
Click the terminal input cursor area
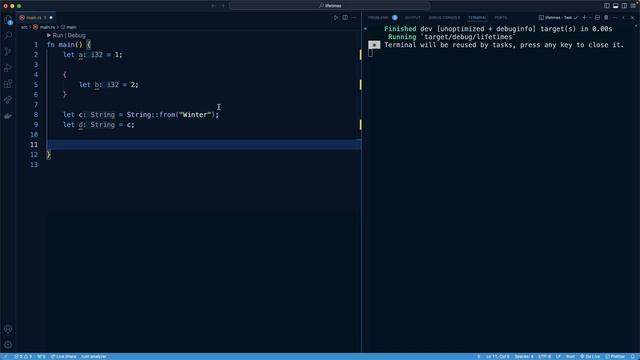370,53
